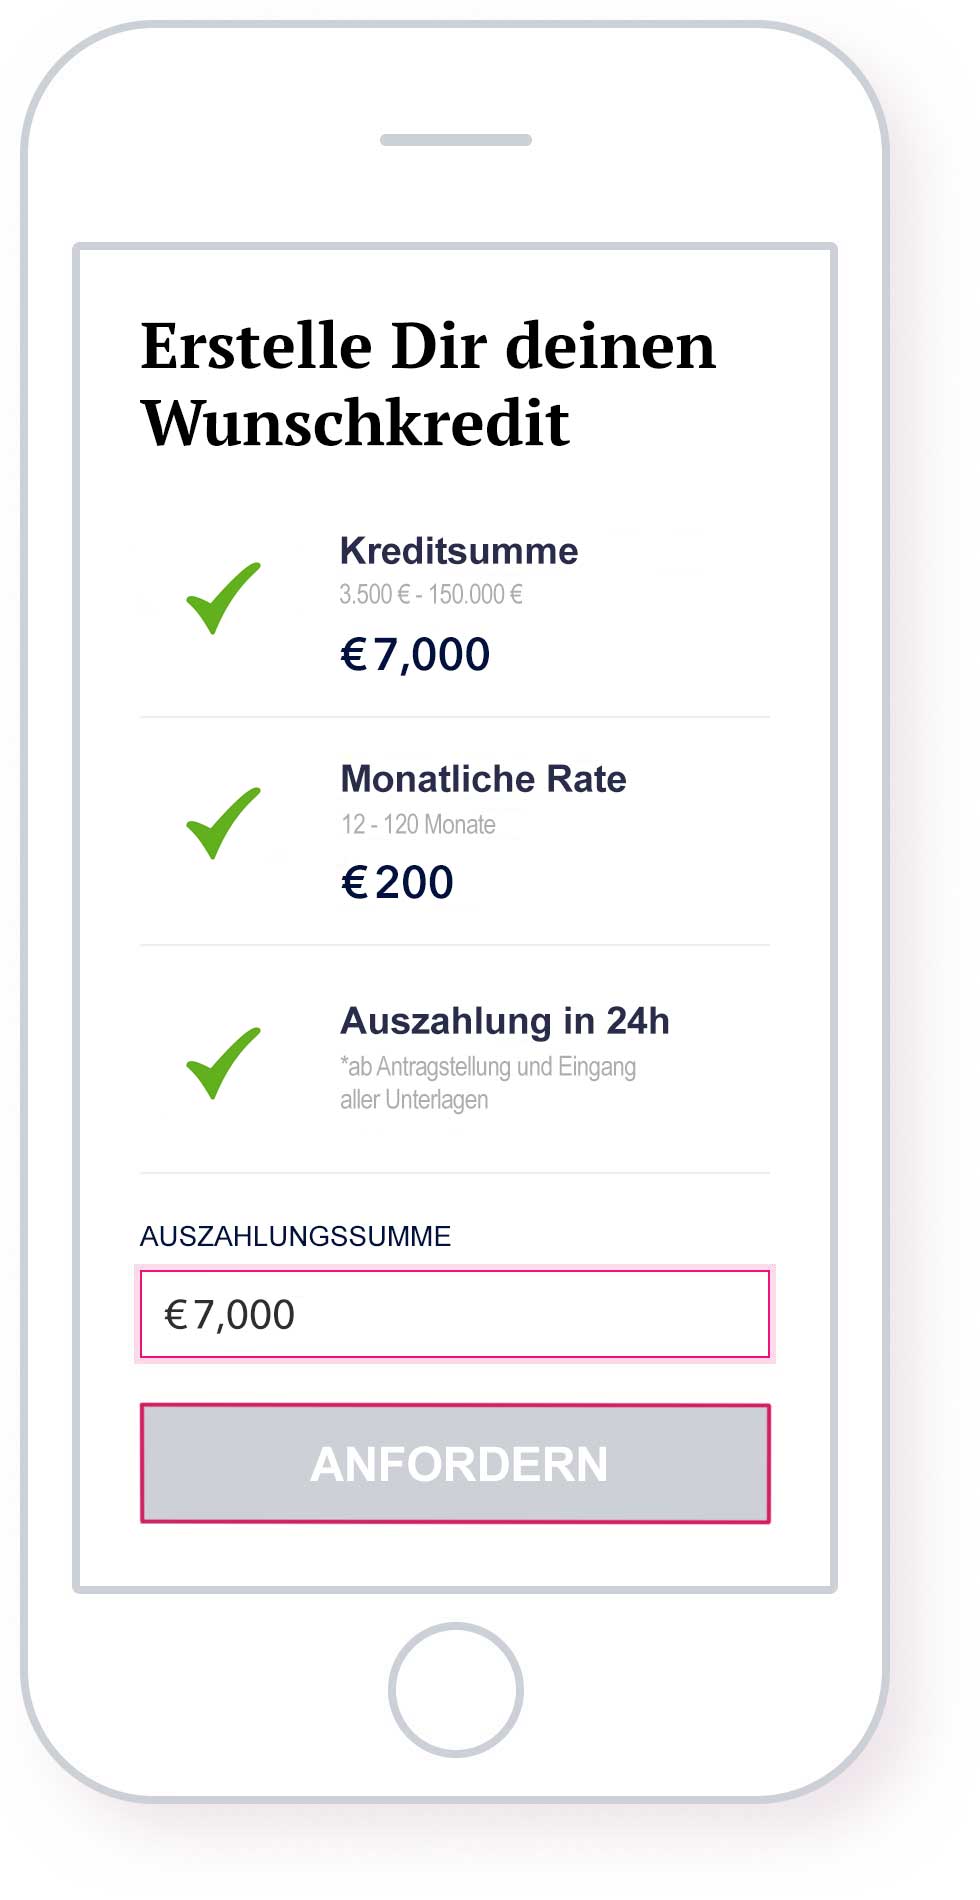Click the green checkmark beside Auszahlung in 24h
The image size is (980, 1900).
click(223, 1063)
